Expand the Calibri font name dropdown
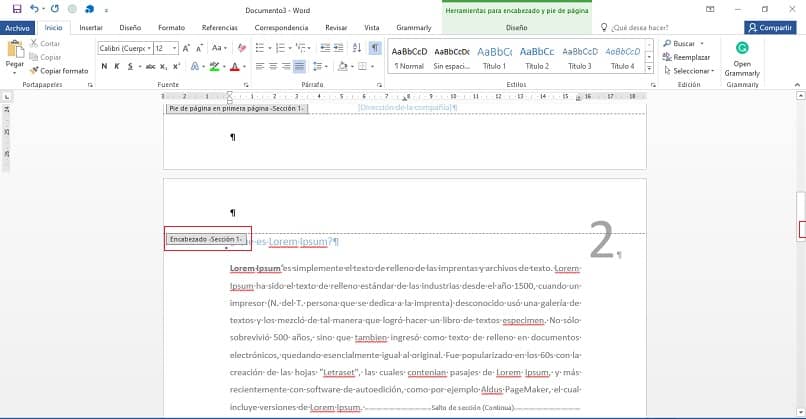The height and width of the screenshot is (419, 806). pyautogui.click(x=147, y=48)
